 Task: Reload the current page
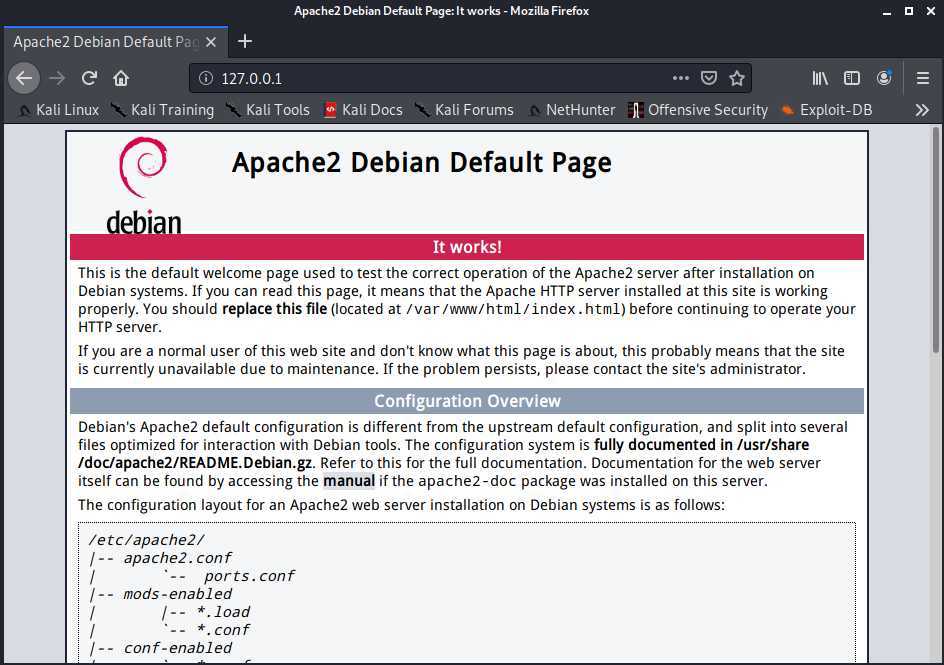[90, 78]
